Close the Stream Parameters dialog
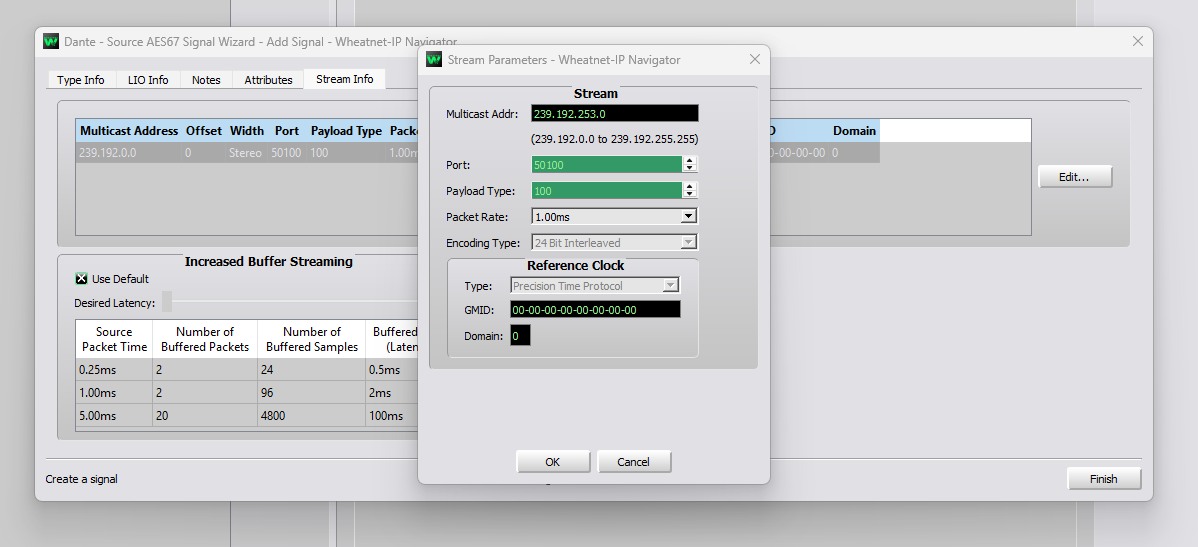The height and width of the screenshot is (547, 1198). tap(755, 59)
